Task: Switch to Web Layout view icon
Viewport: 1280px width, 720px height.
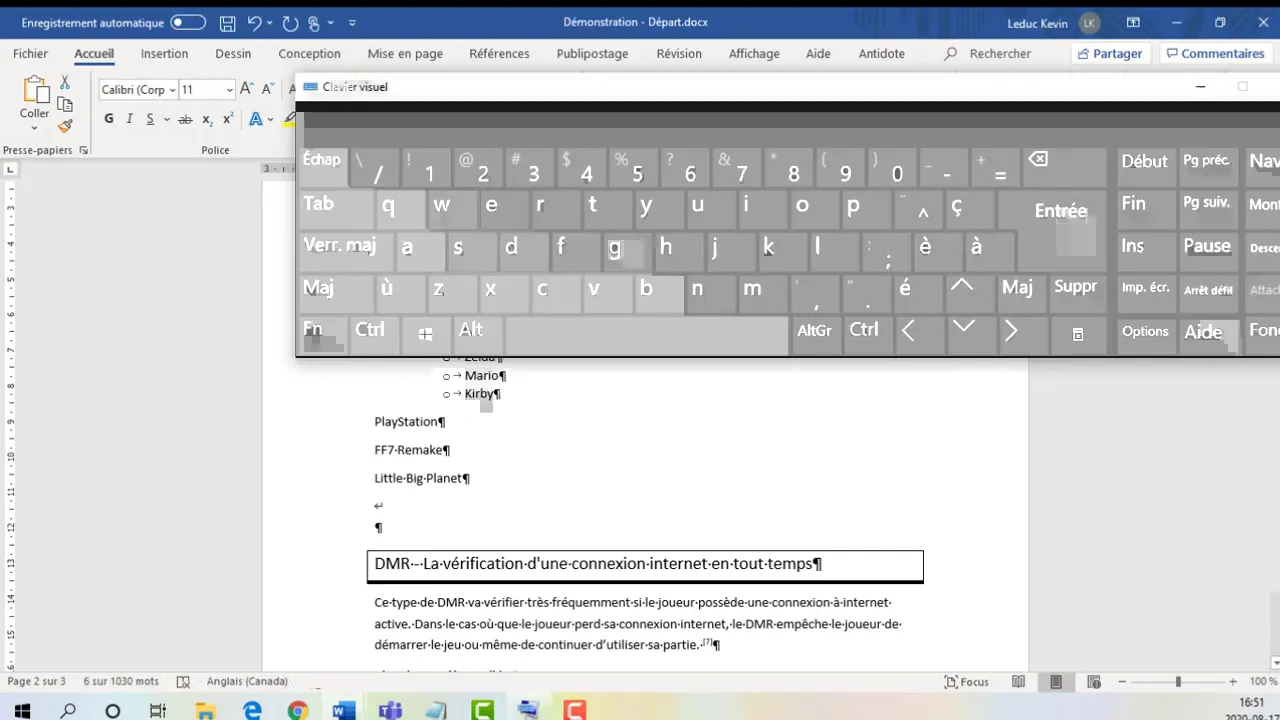Action: pyautogui.click(x=1093, y=682)
